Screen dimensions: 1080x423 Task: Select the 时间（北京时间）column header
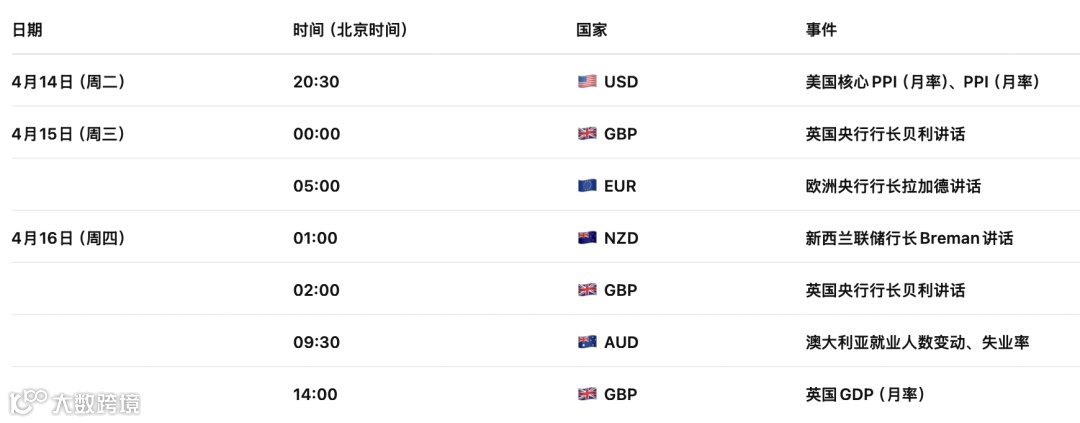[350, 30]
